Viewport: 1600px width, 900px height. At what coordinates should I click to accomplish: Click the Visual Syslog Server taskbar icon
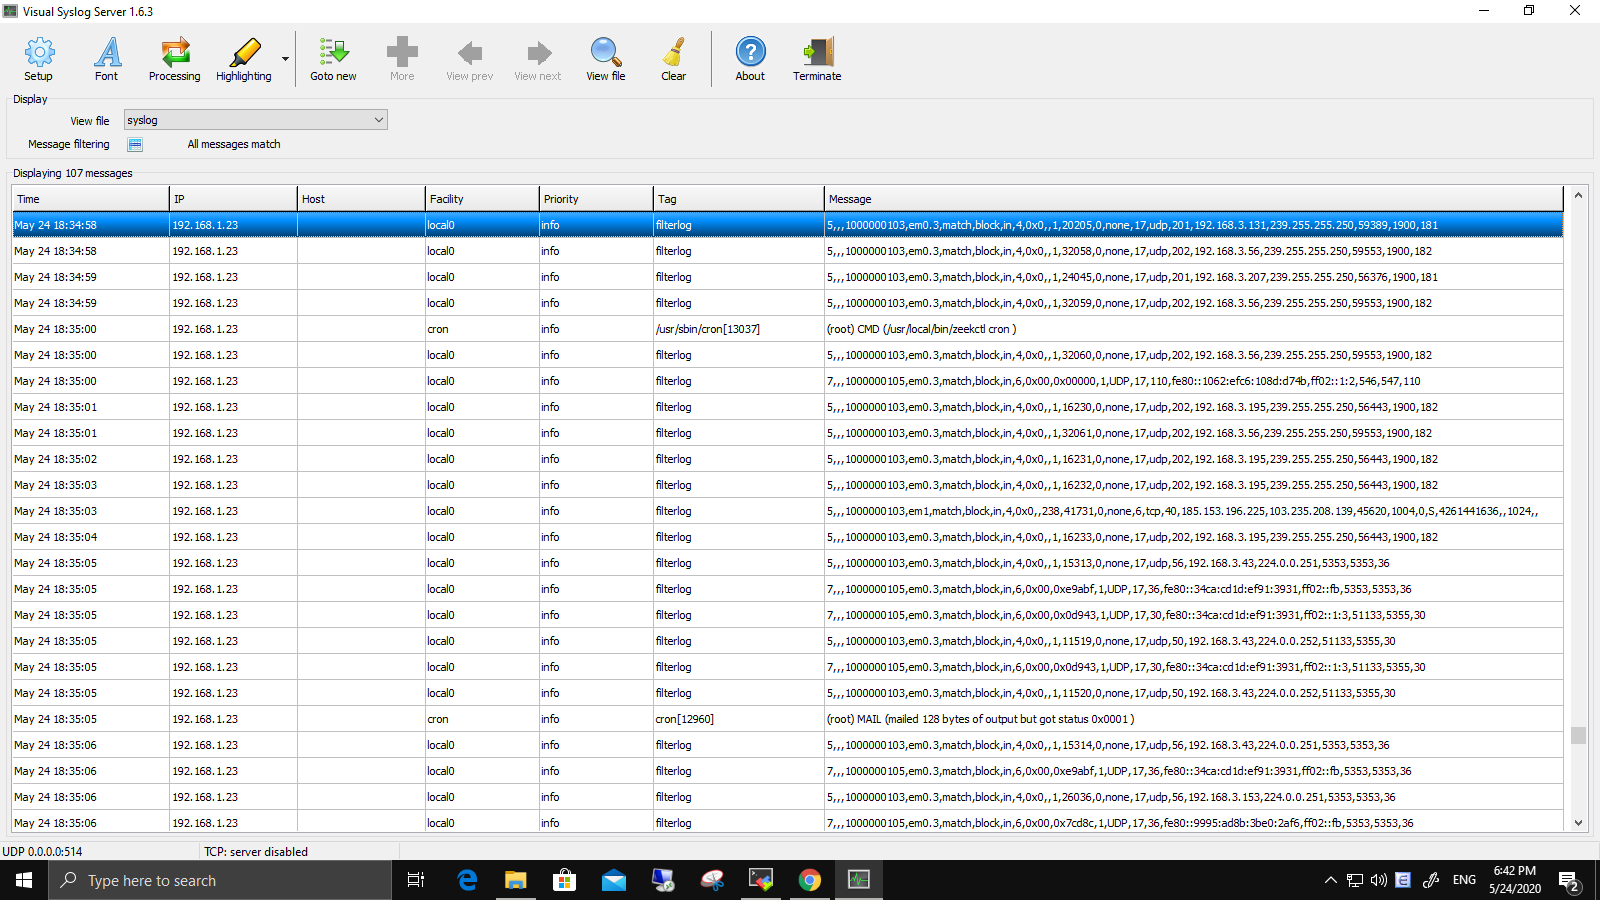tap(859, 880)
